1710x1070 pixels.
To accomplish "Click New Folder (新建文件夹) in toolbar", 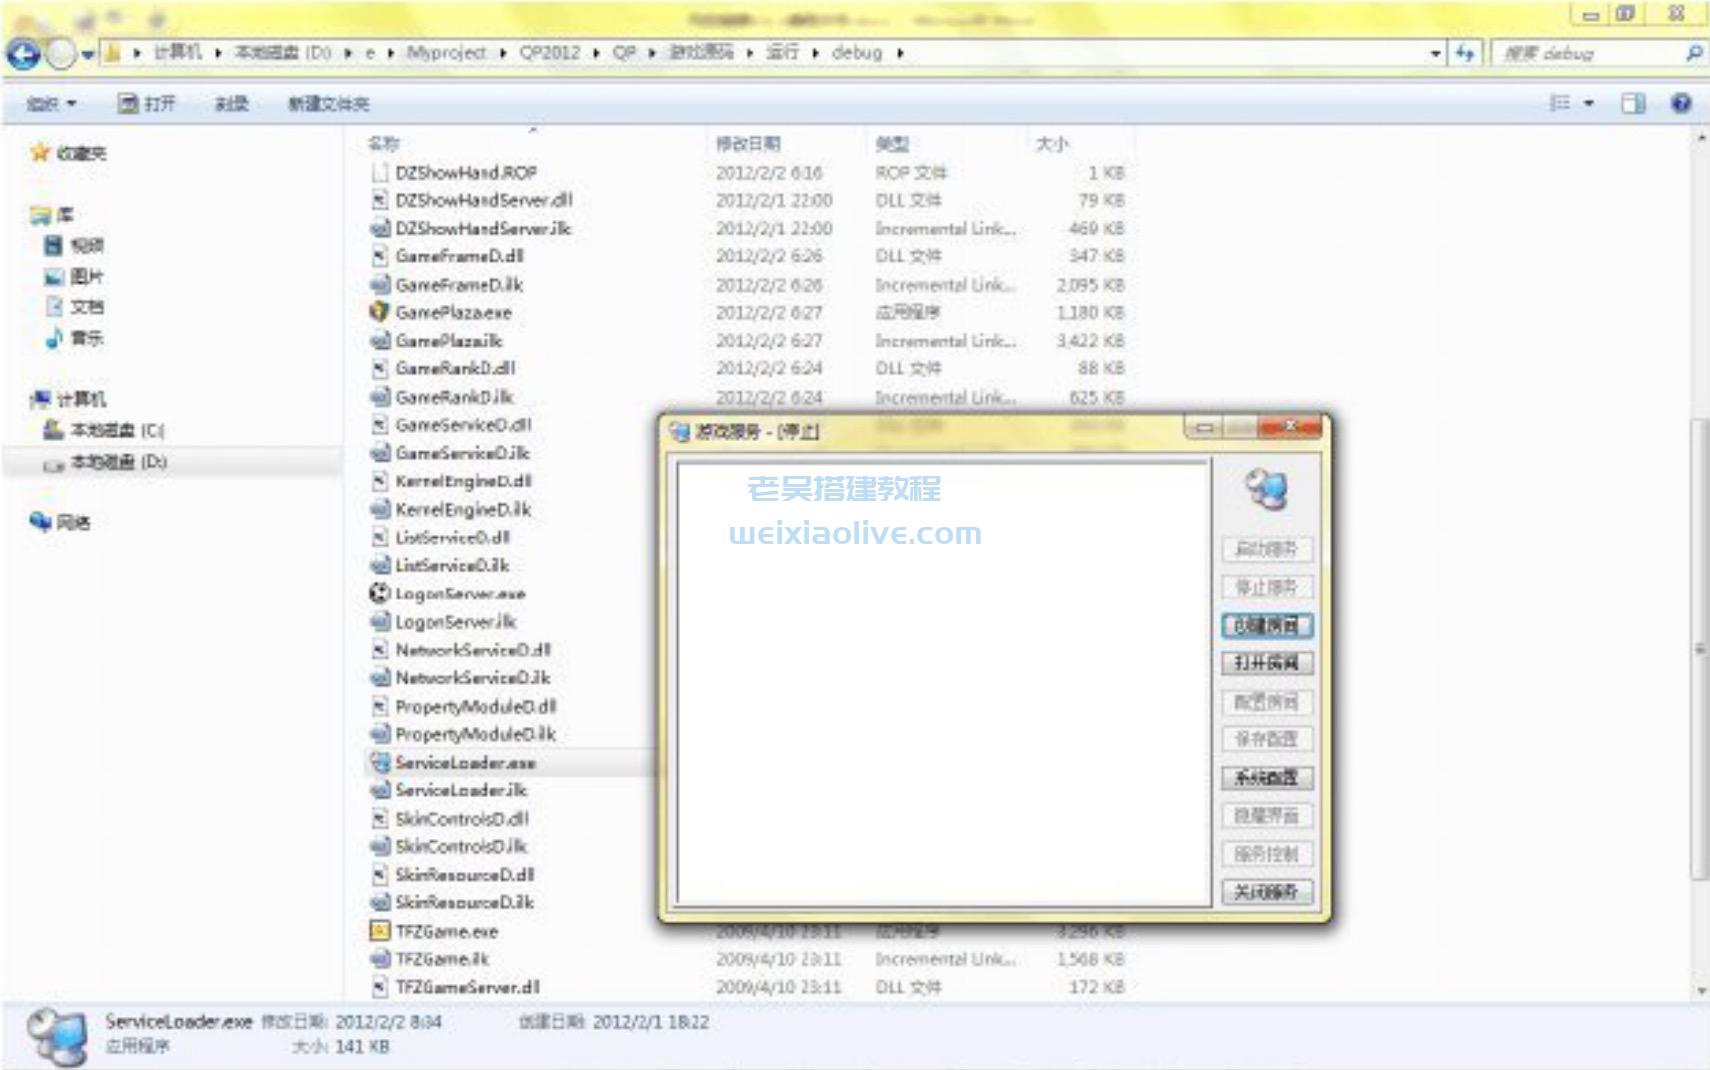I will click(x=328, y=103).
